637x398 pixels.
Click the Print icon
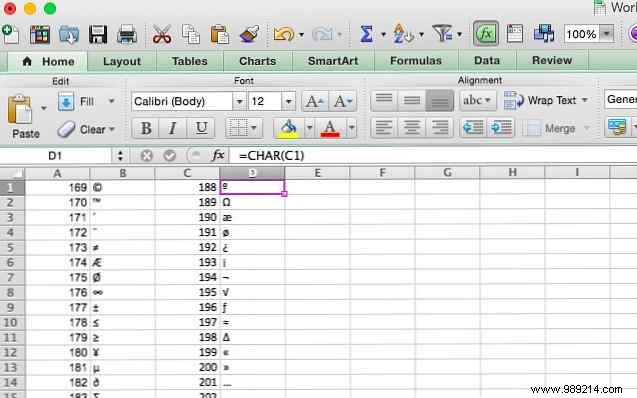click(127, 34)
